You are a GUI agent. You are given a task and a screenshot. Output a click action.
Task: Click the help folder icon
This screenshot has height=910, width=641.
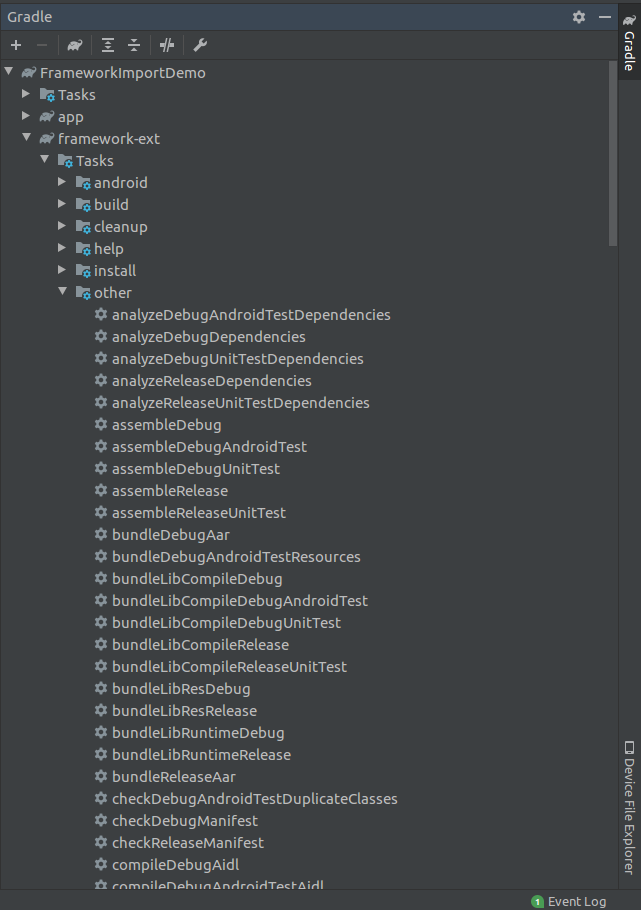[x=83, y=250]
